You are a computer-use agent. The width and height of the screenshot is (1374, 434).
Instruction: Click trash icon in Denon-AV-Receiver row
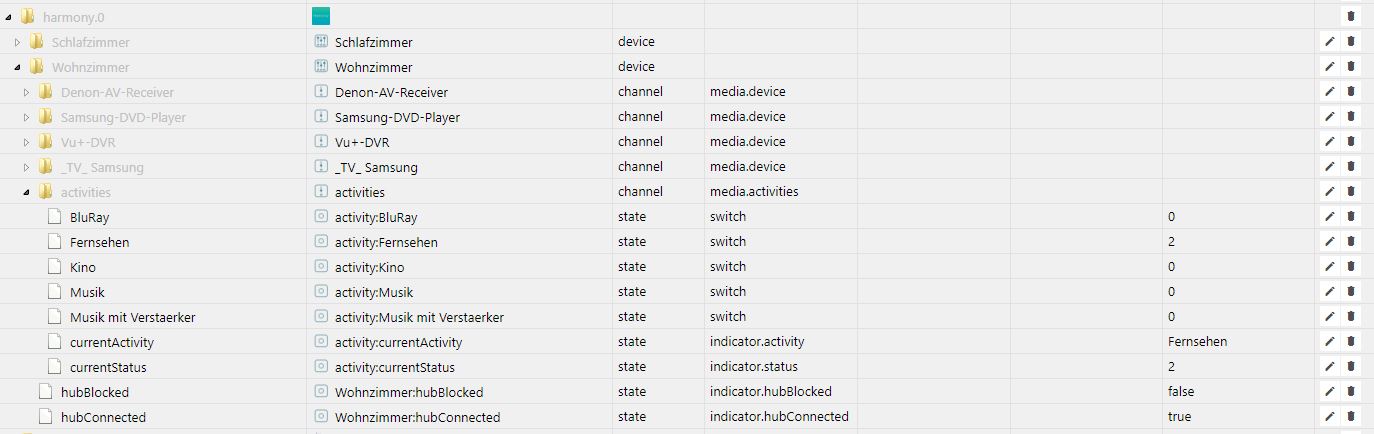pos(1351,92)
